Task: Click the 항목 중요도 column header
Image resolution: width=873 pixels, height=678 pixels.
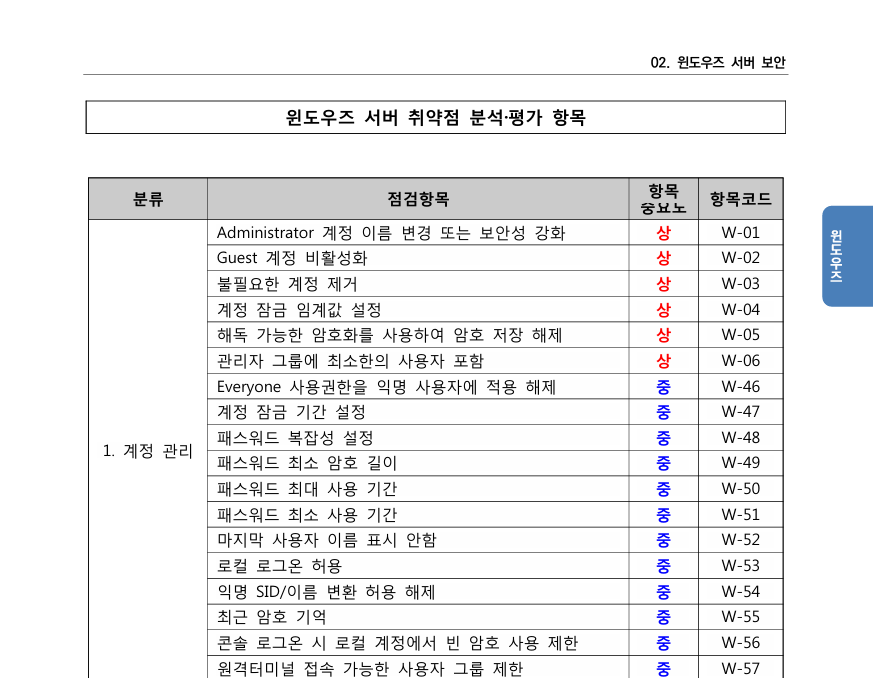Action: pyautogui.click(x=663, y=199)
